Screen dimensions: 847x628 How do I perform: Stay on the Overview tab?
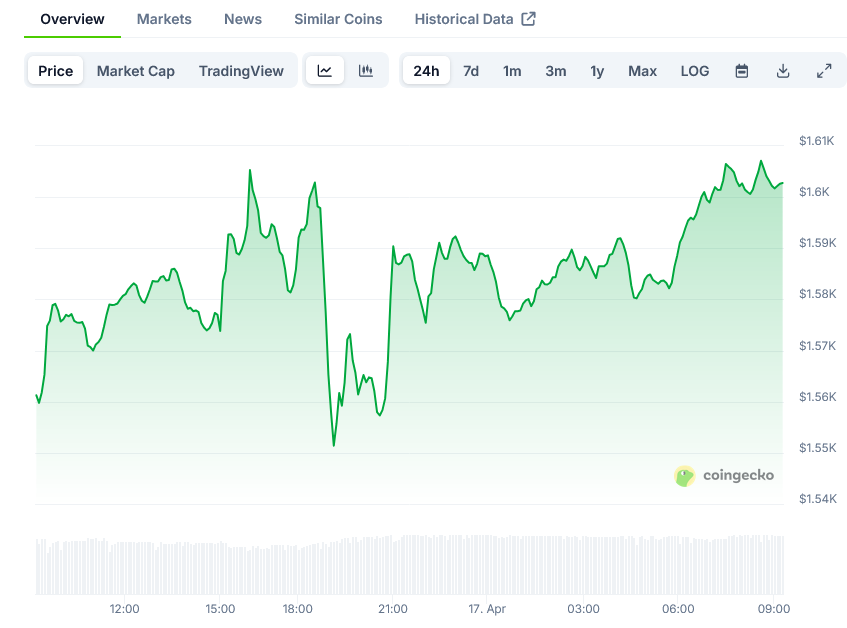click(71, 18)
